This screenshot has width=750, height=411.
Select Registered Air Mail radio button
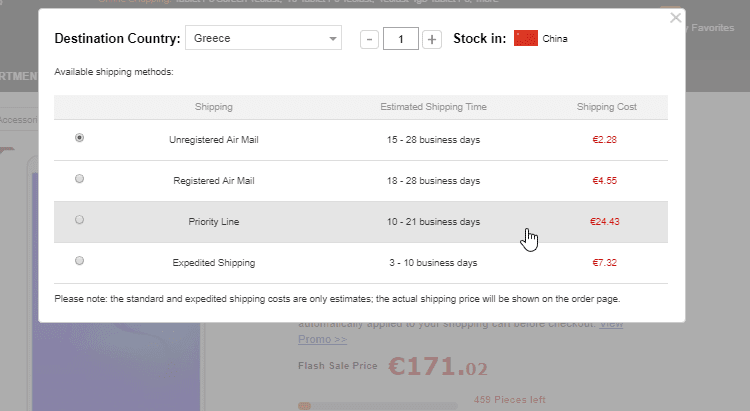(80, 179)
